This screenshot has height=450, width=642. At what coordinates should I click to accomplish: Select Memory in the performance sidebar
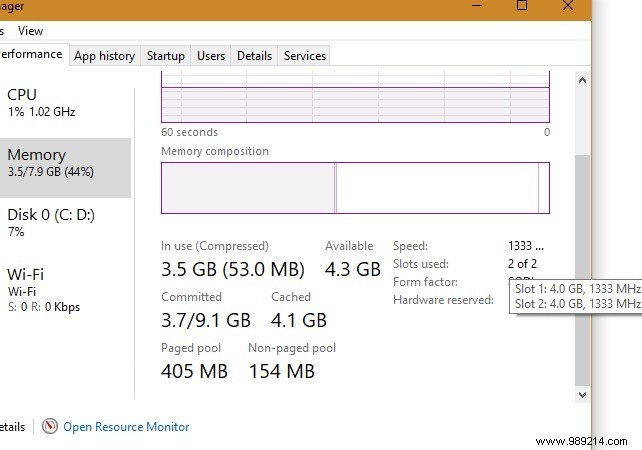pos(66,168)
